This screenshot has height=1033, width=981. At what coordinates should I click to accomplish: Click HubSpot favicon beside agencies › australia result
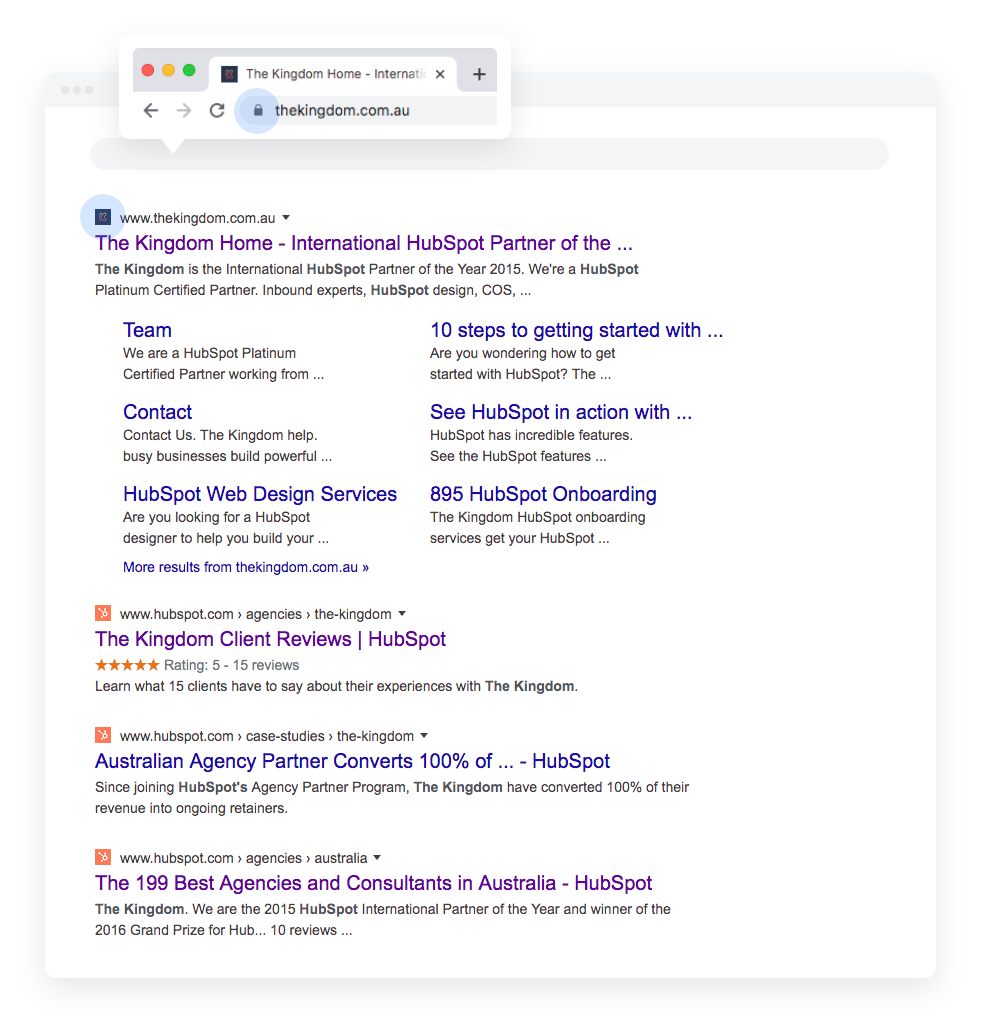pos(103,857)
